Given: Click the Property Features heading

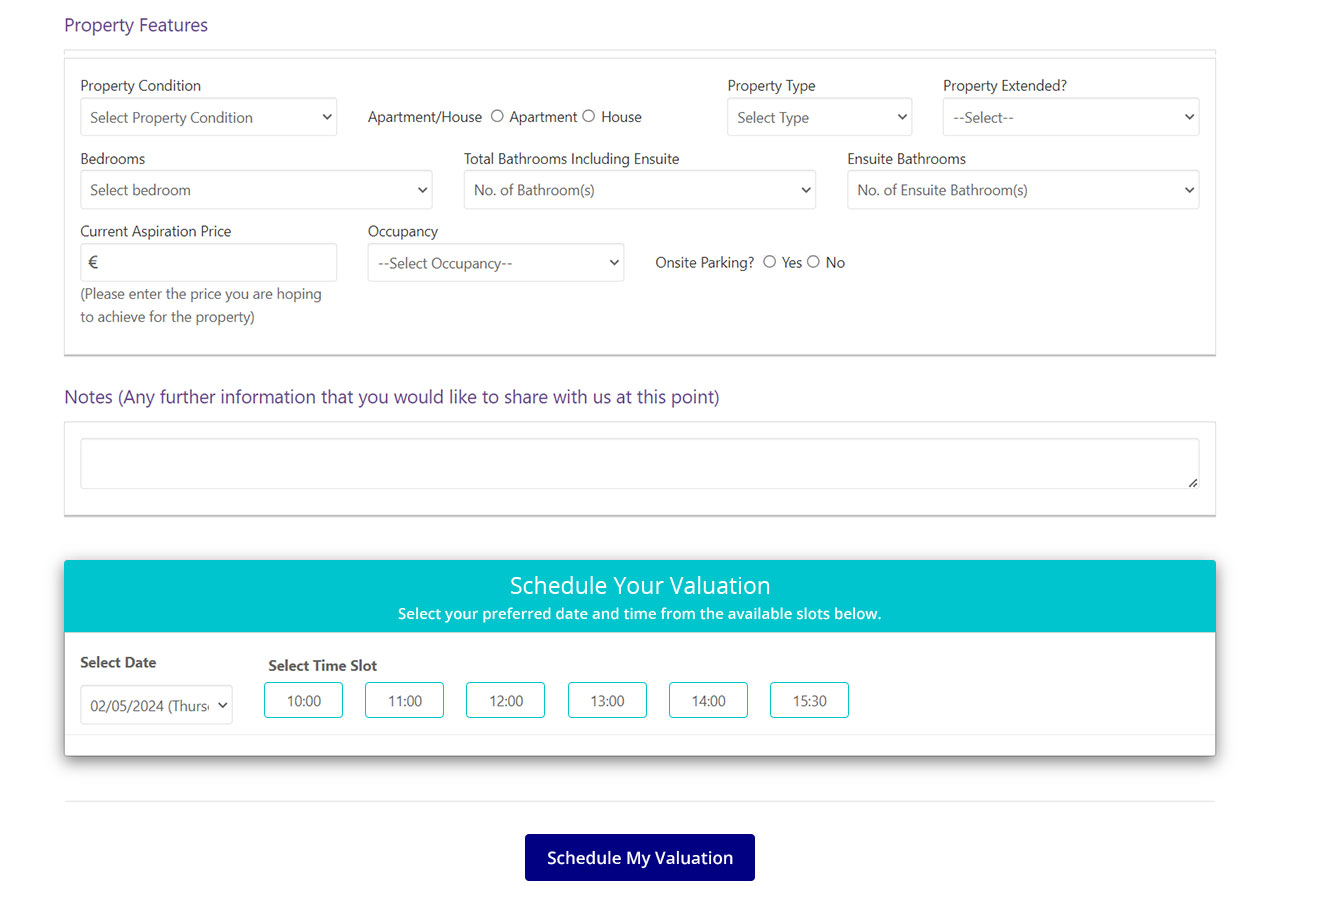Looking at the screenshot, I should click(136, 25).
